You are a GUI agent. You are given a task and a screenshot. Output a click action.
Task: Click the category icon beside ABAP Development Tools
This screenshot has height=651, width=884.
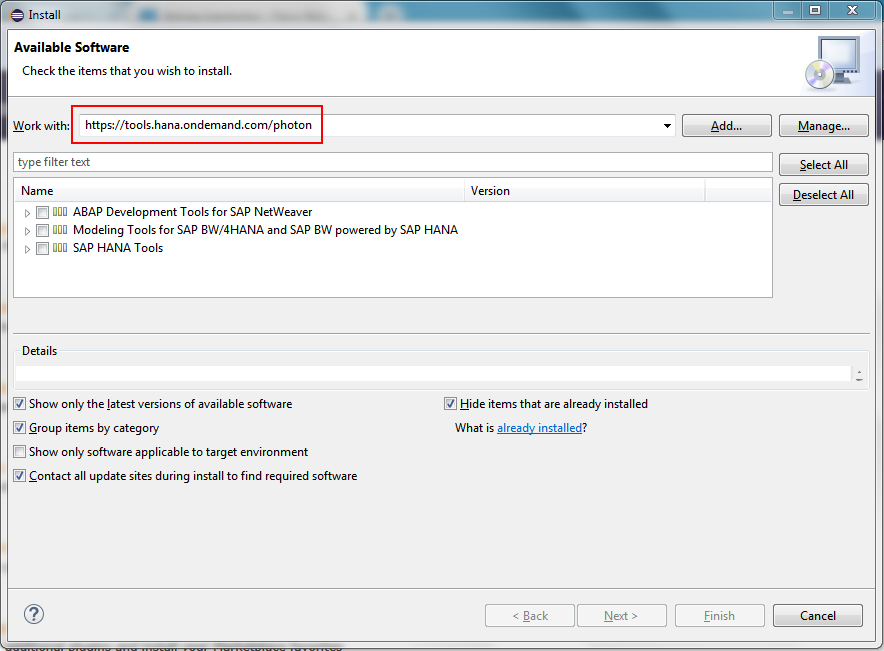[x=60, y=212]
